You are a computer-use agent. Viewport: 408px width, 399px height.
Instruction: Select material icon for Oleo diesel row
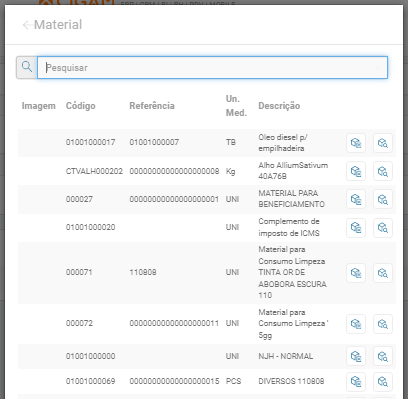(356, 143)
